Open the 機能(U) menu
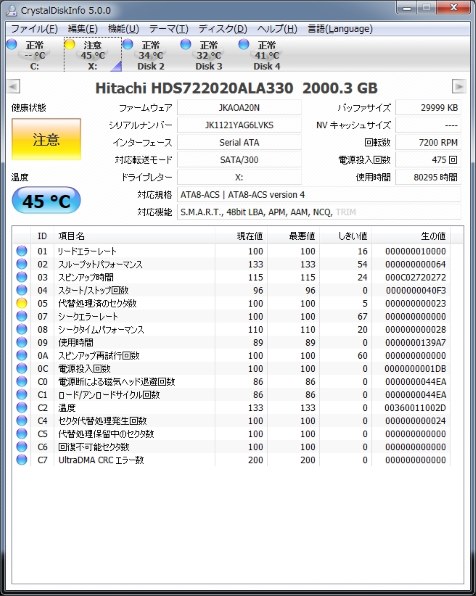Image resolution: width=476 pixels, height=596 pixels. click(x=123, y=29)
